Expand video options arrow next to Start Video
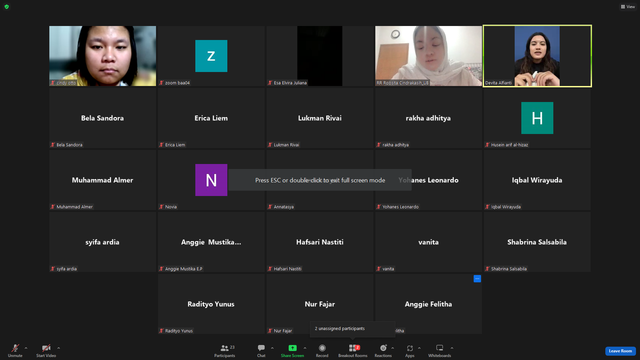Screen dimensions: 640x360 click(58, 348)
